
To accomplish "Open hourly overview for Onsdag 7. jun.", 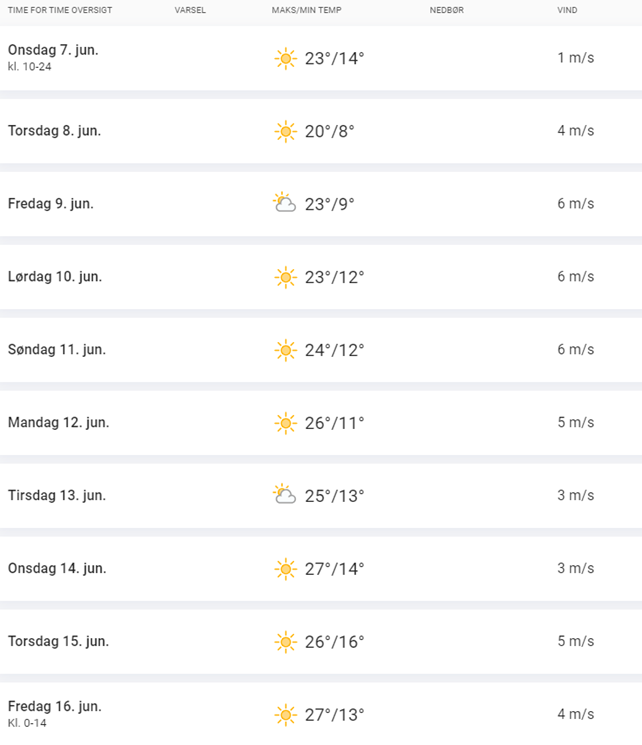I will coord(321,58).
